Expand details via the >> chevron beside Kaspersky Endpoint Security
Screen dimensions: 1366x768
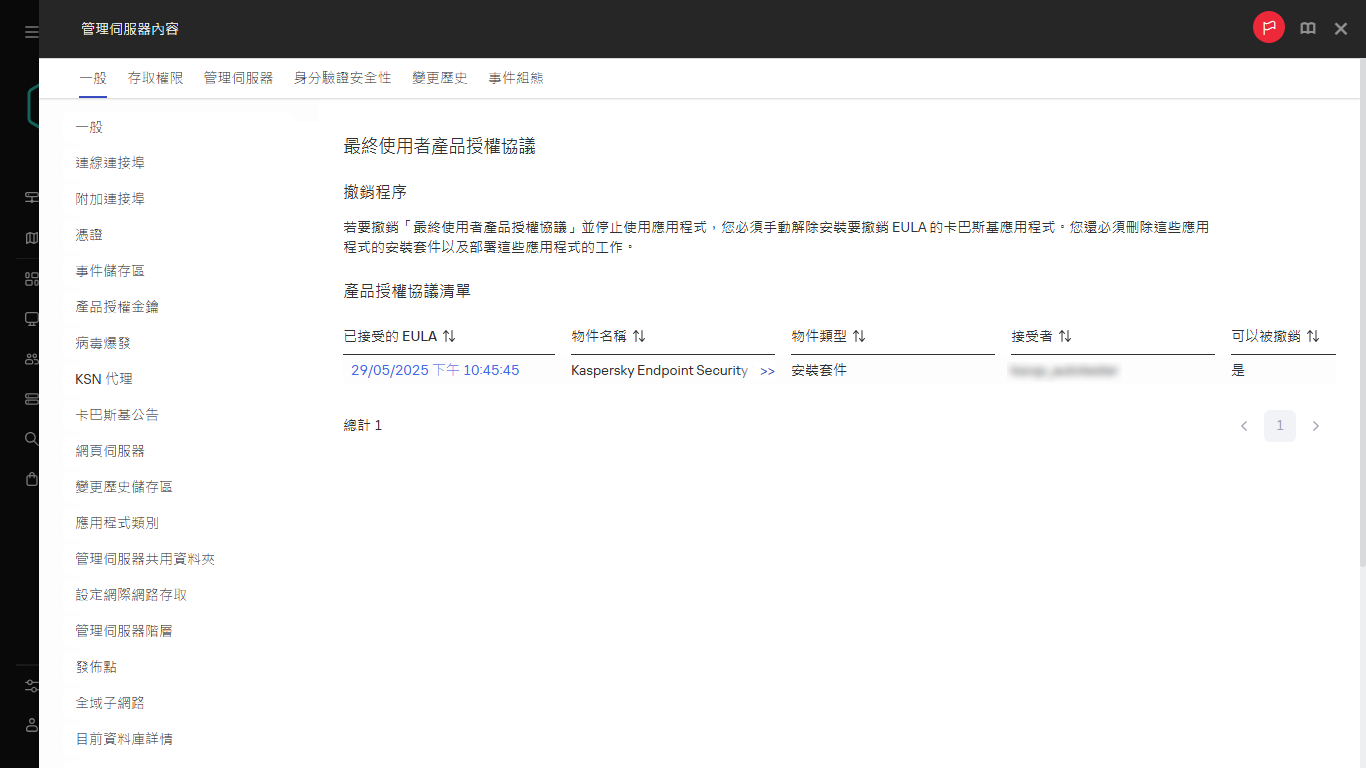tap(767, 370)
